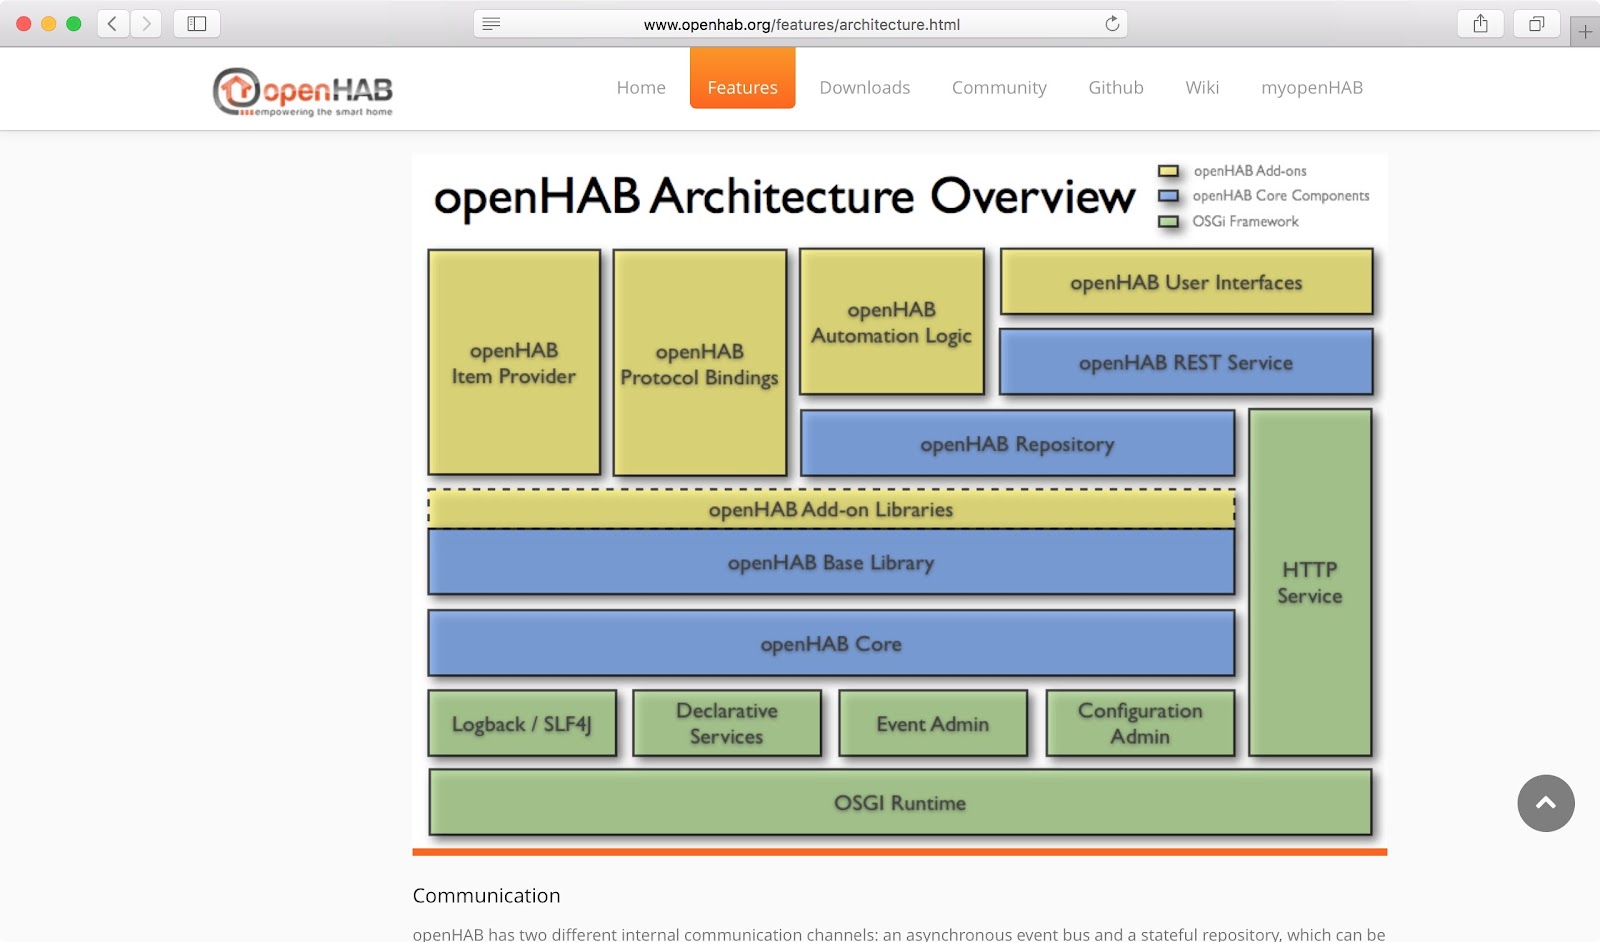Minimize the window with the yellow button
This screenshot has height=942, width=1600.
(49, 24)
